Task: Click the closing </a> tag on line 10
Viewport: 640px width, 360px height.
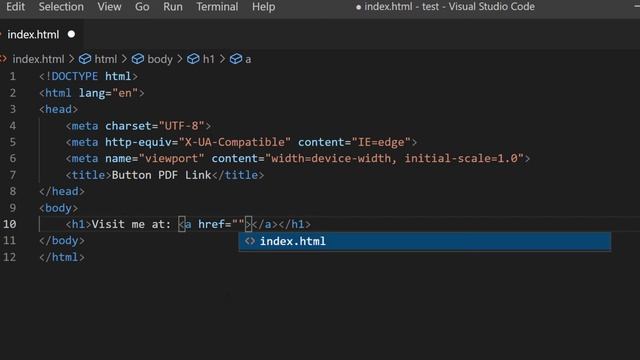Action: [264, 224]
